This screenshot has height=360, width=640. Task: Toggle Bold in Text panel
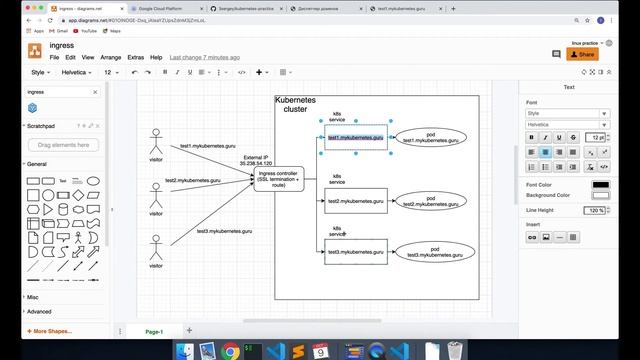coord(531,138)
